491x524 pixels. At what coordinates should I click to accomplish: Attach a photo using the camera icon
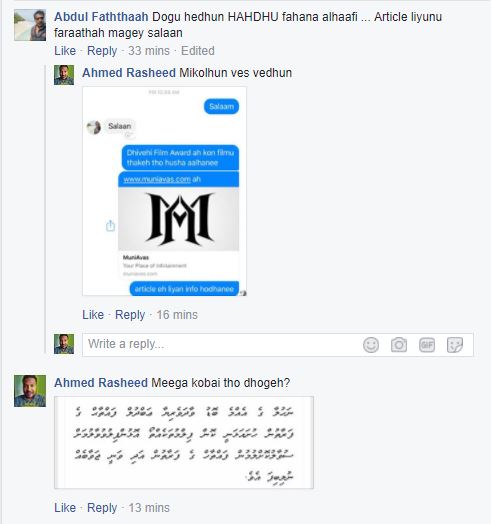(399, 345)
